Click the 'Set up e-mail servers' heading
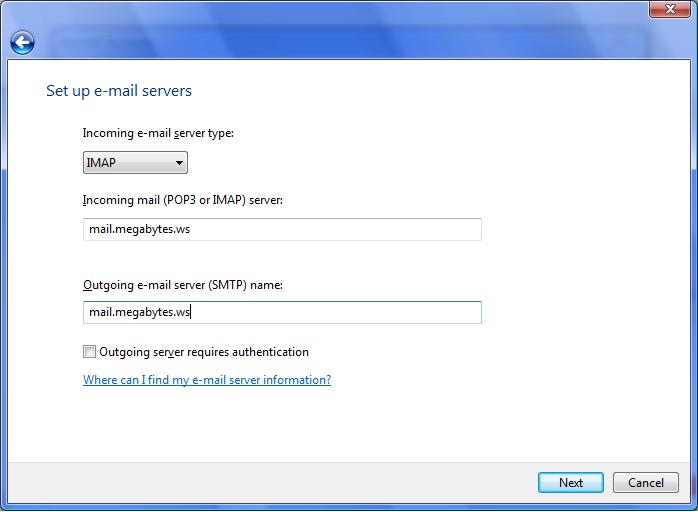The height and width of the screenshot is (512, 698). 119,91
